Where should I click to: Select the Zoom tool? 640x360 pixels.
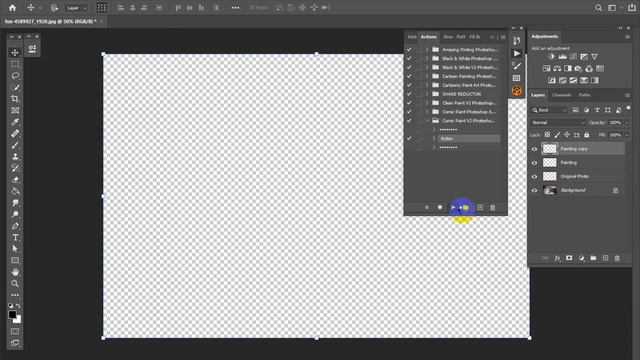pos(15,283)
